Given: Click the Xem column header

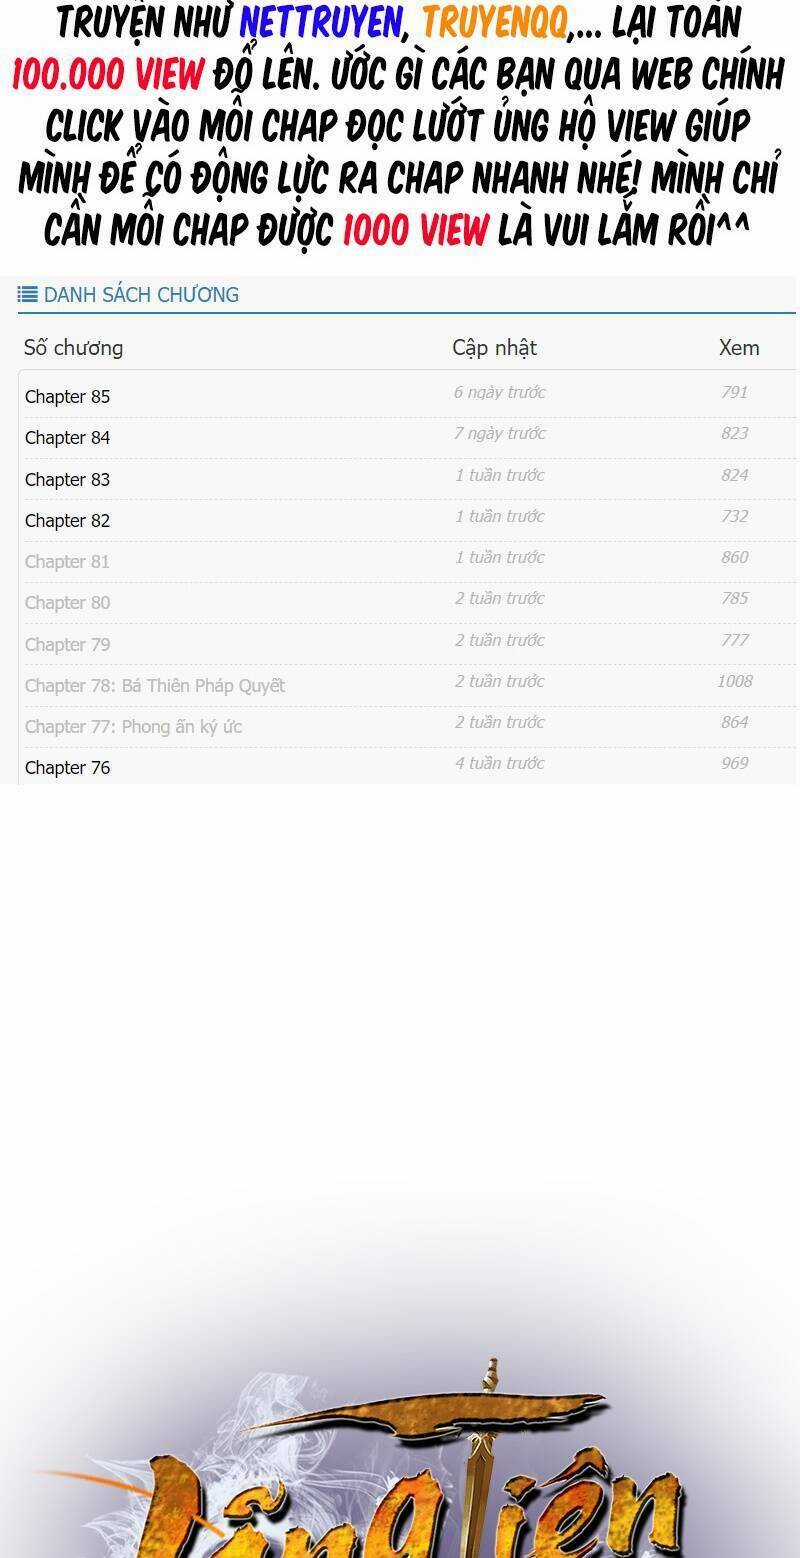Looking at the screenshot, I should (x=739, y=348).
